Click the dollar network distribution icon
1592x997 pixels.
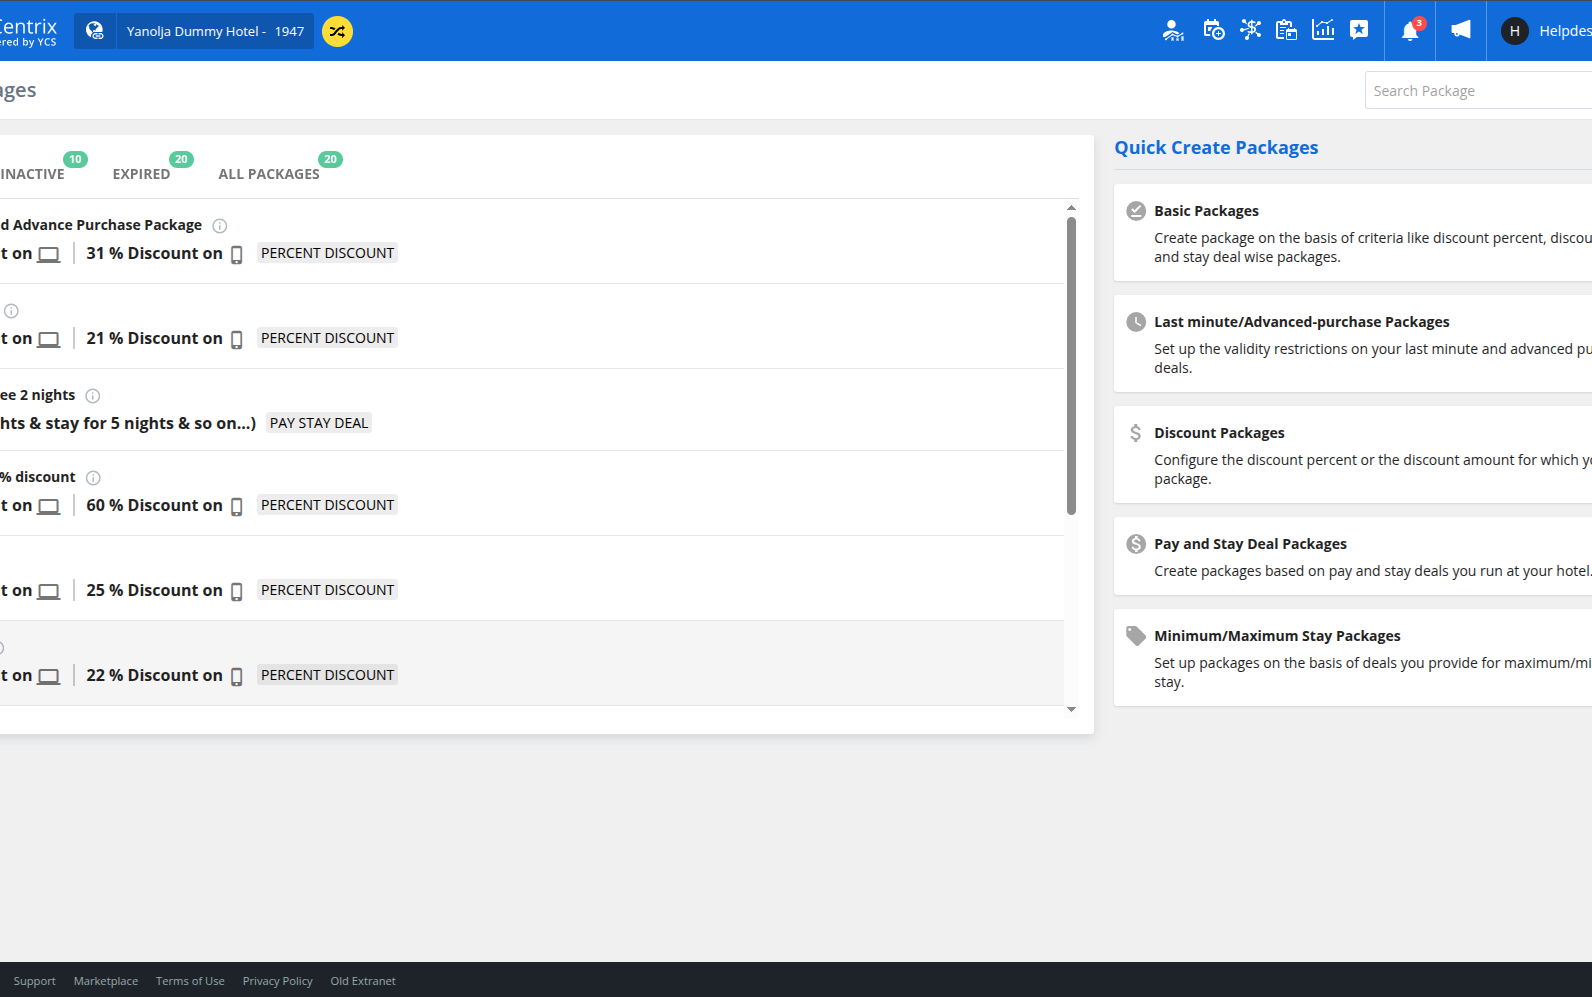pos(1250,30)
